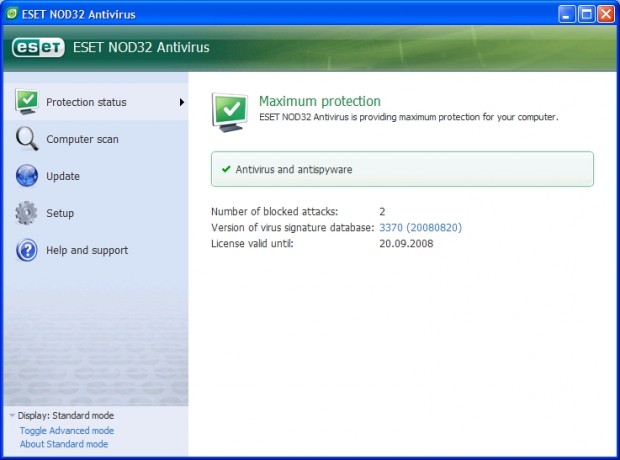Click the Setup gear icon
The image size is (620, 460).
click(x=26, y=213)
